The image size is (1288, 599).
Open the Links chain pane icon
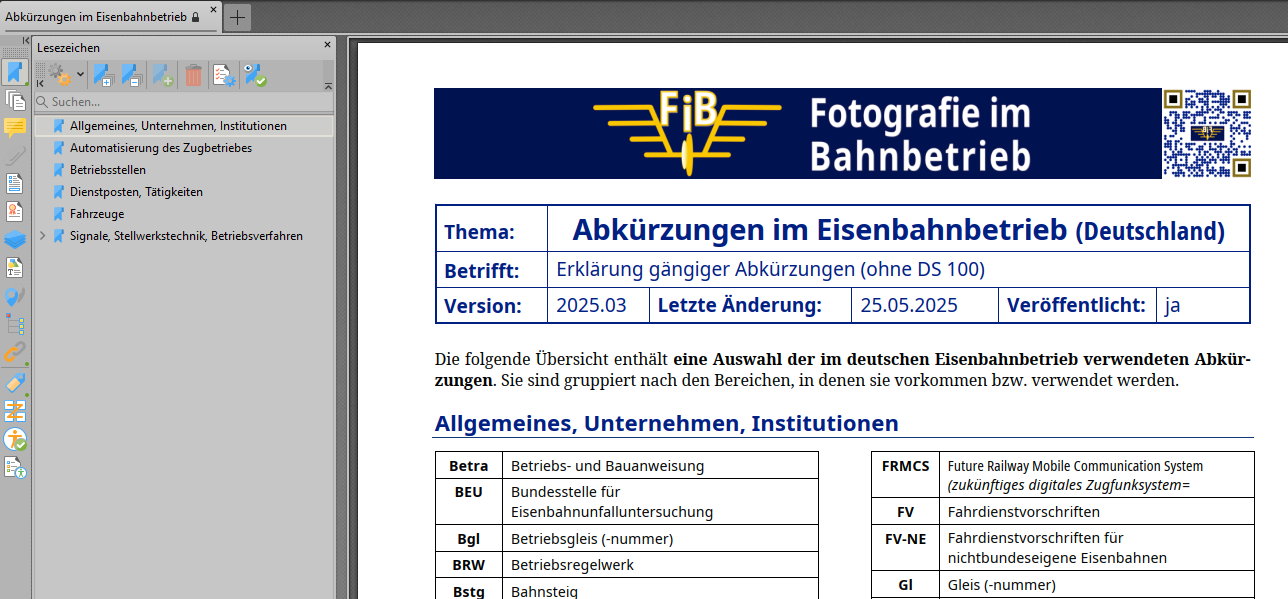click(x=14, y=352)
